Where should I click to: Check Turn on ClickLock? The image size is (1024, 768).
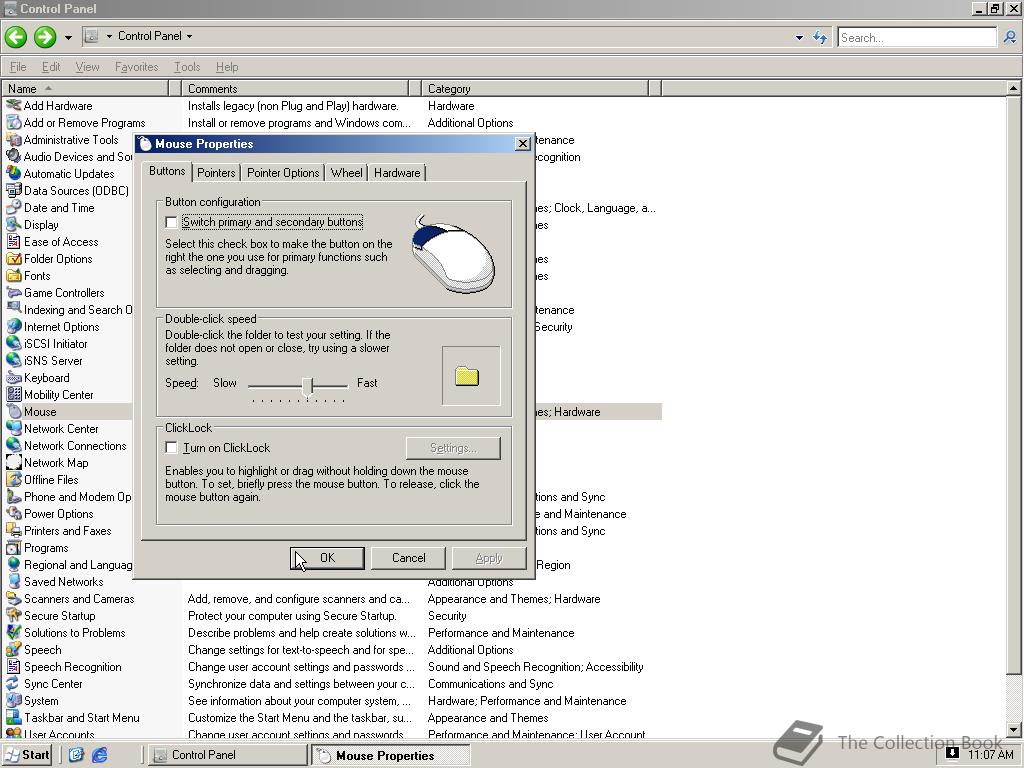pos(171,447)
